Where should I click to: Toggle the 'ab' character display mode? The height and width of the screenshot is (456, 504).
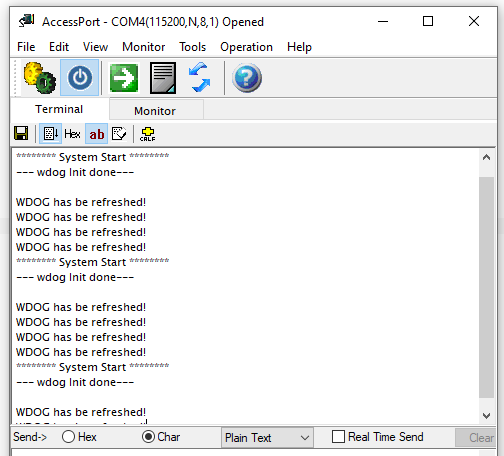click(x=97, y=134)
